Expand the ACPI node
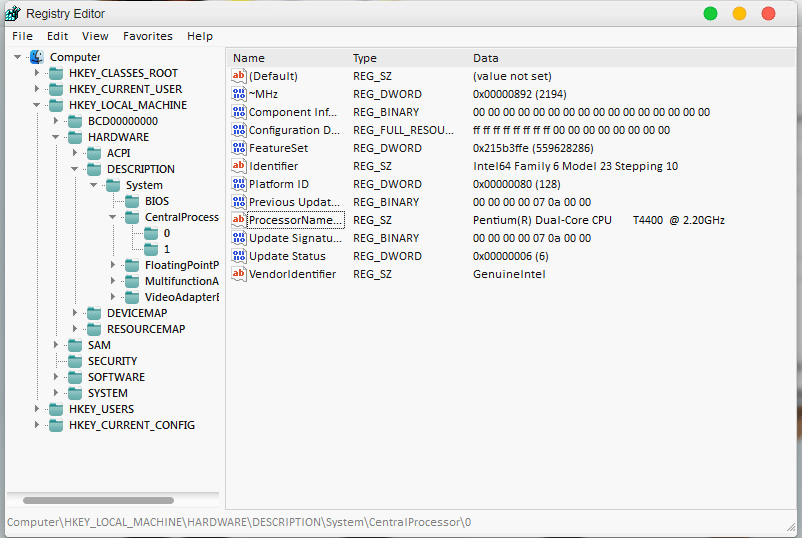The width and height of the screenshot is (802, 538). click(x=74, y=153)
